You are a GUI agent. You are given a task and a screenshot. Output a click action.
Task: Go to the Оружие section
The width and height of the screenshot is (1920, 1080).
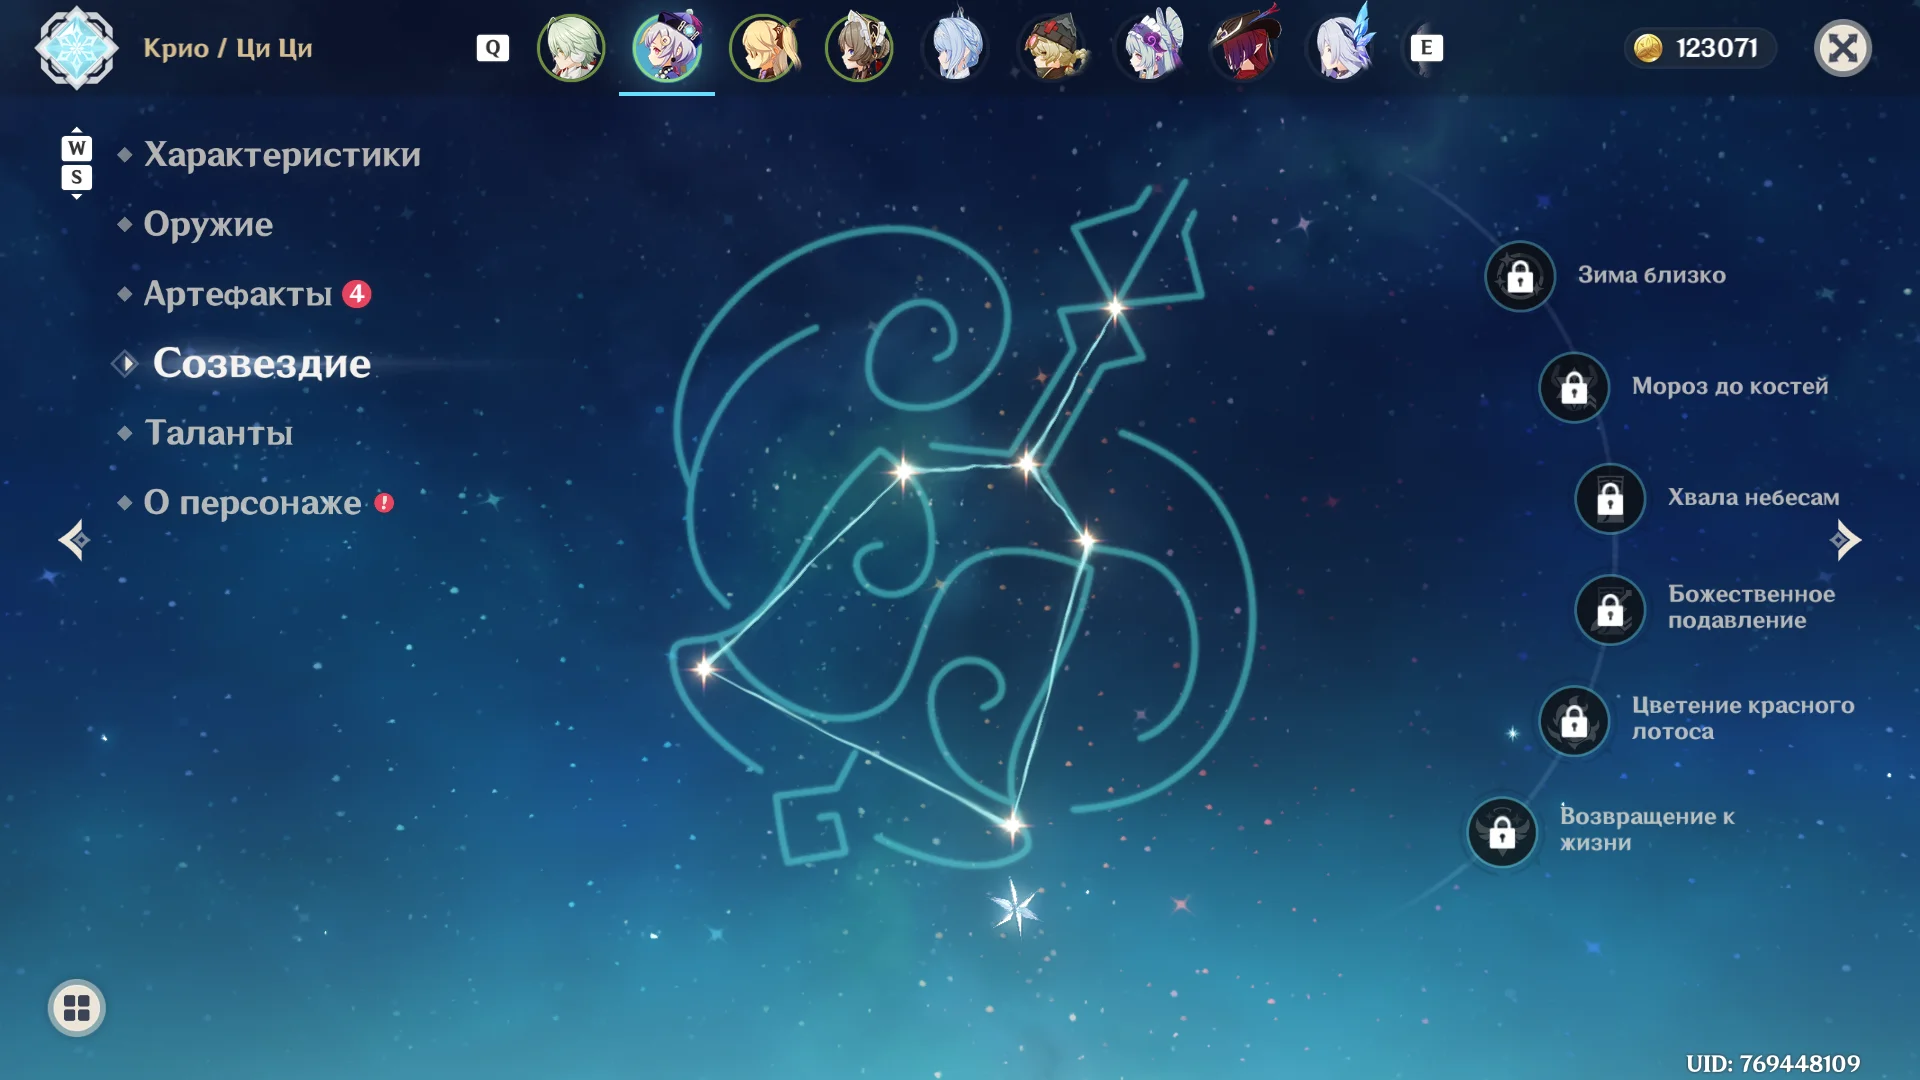208,224
